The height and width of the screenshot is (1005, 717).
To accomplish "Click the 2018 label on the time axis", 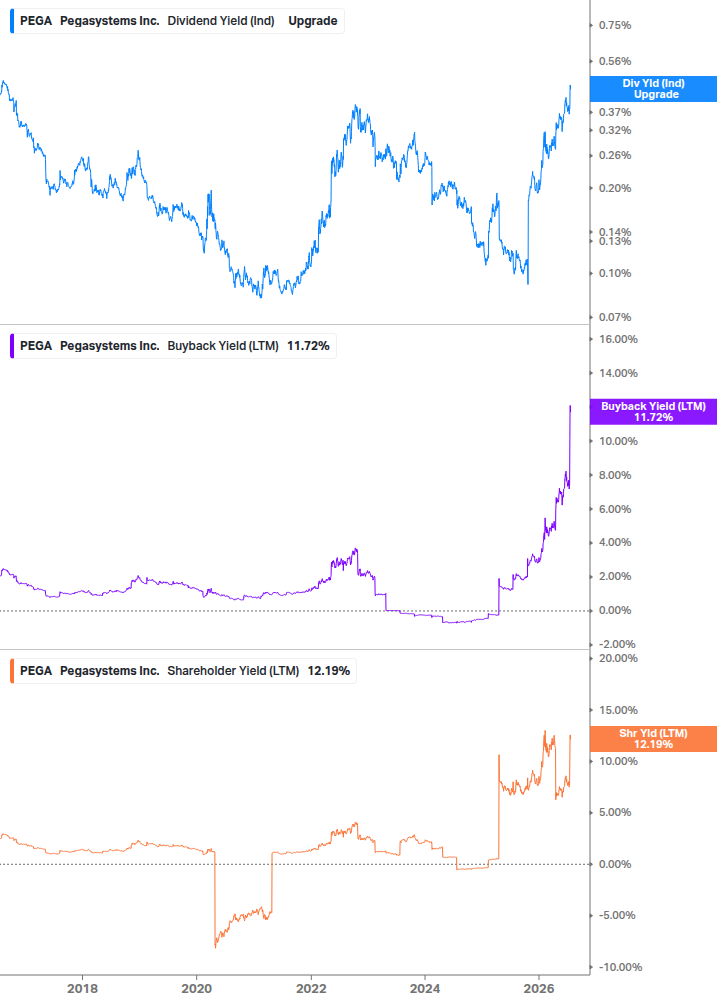I will tap(82, 988).
